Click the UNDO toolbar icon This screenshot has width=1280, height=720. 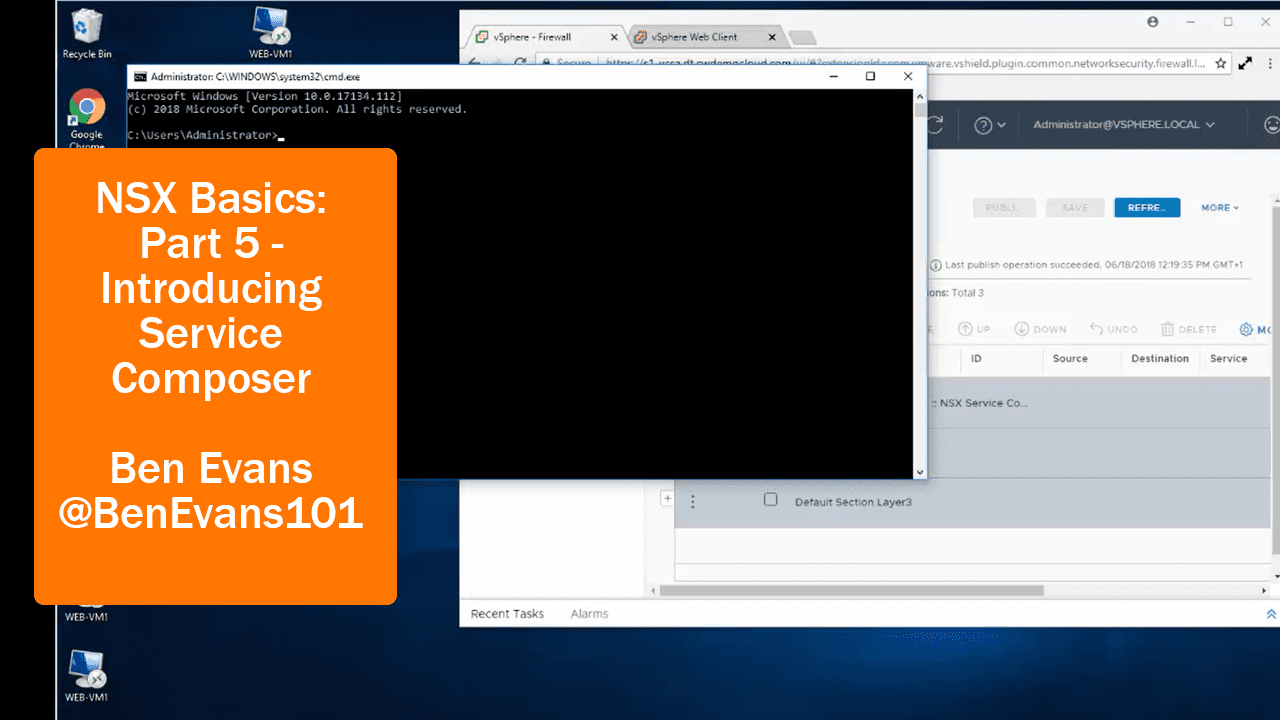[x=1114, y=329]
